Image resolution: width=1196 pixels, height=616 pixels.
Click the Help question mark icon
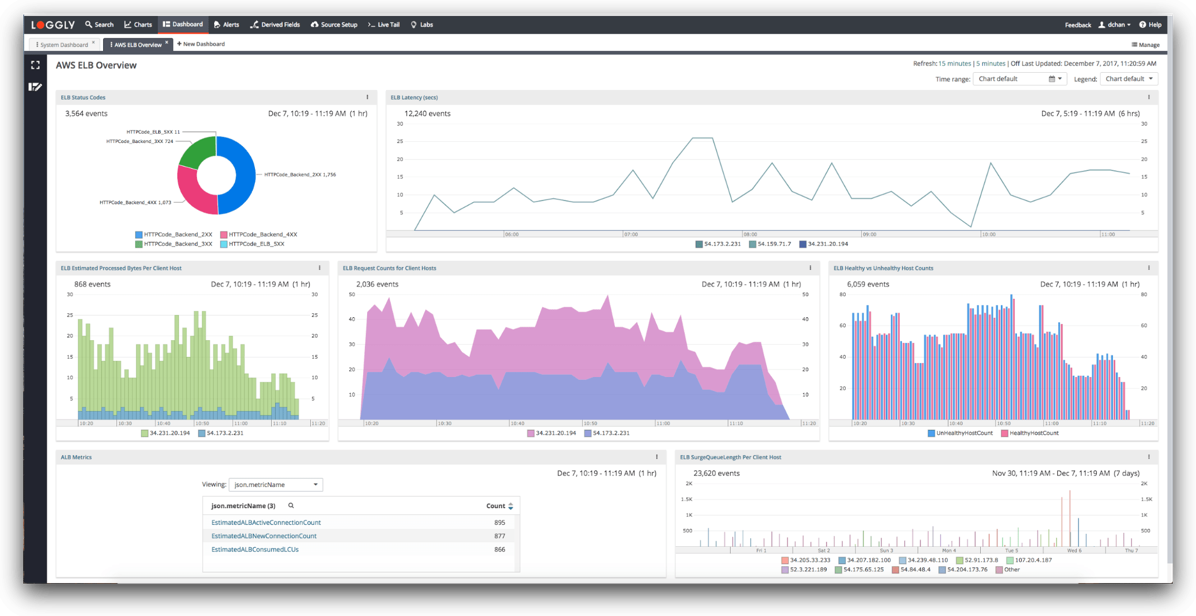pos(1143,24)
